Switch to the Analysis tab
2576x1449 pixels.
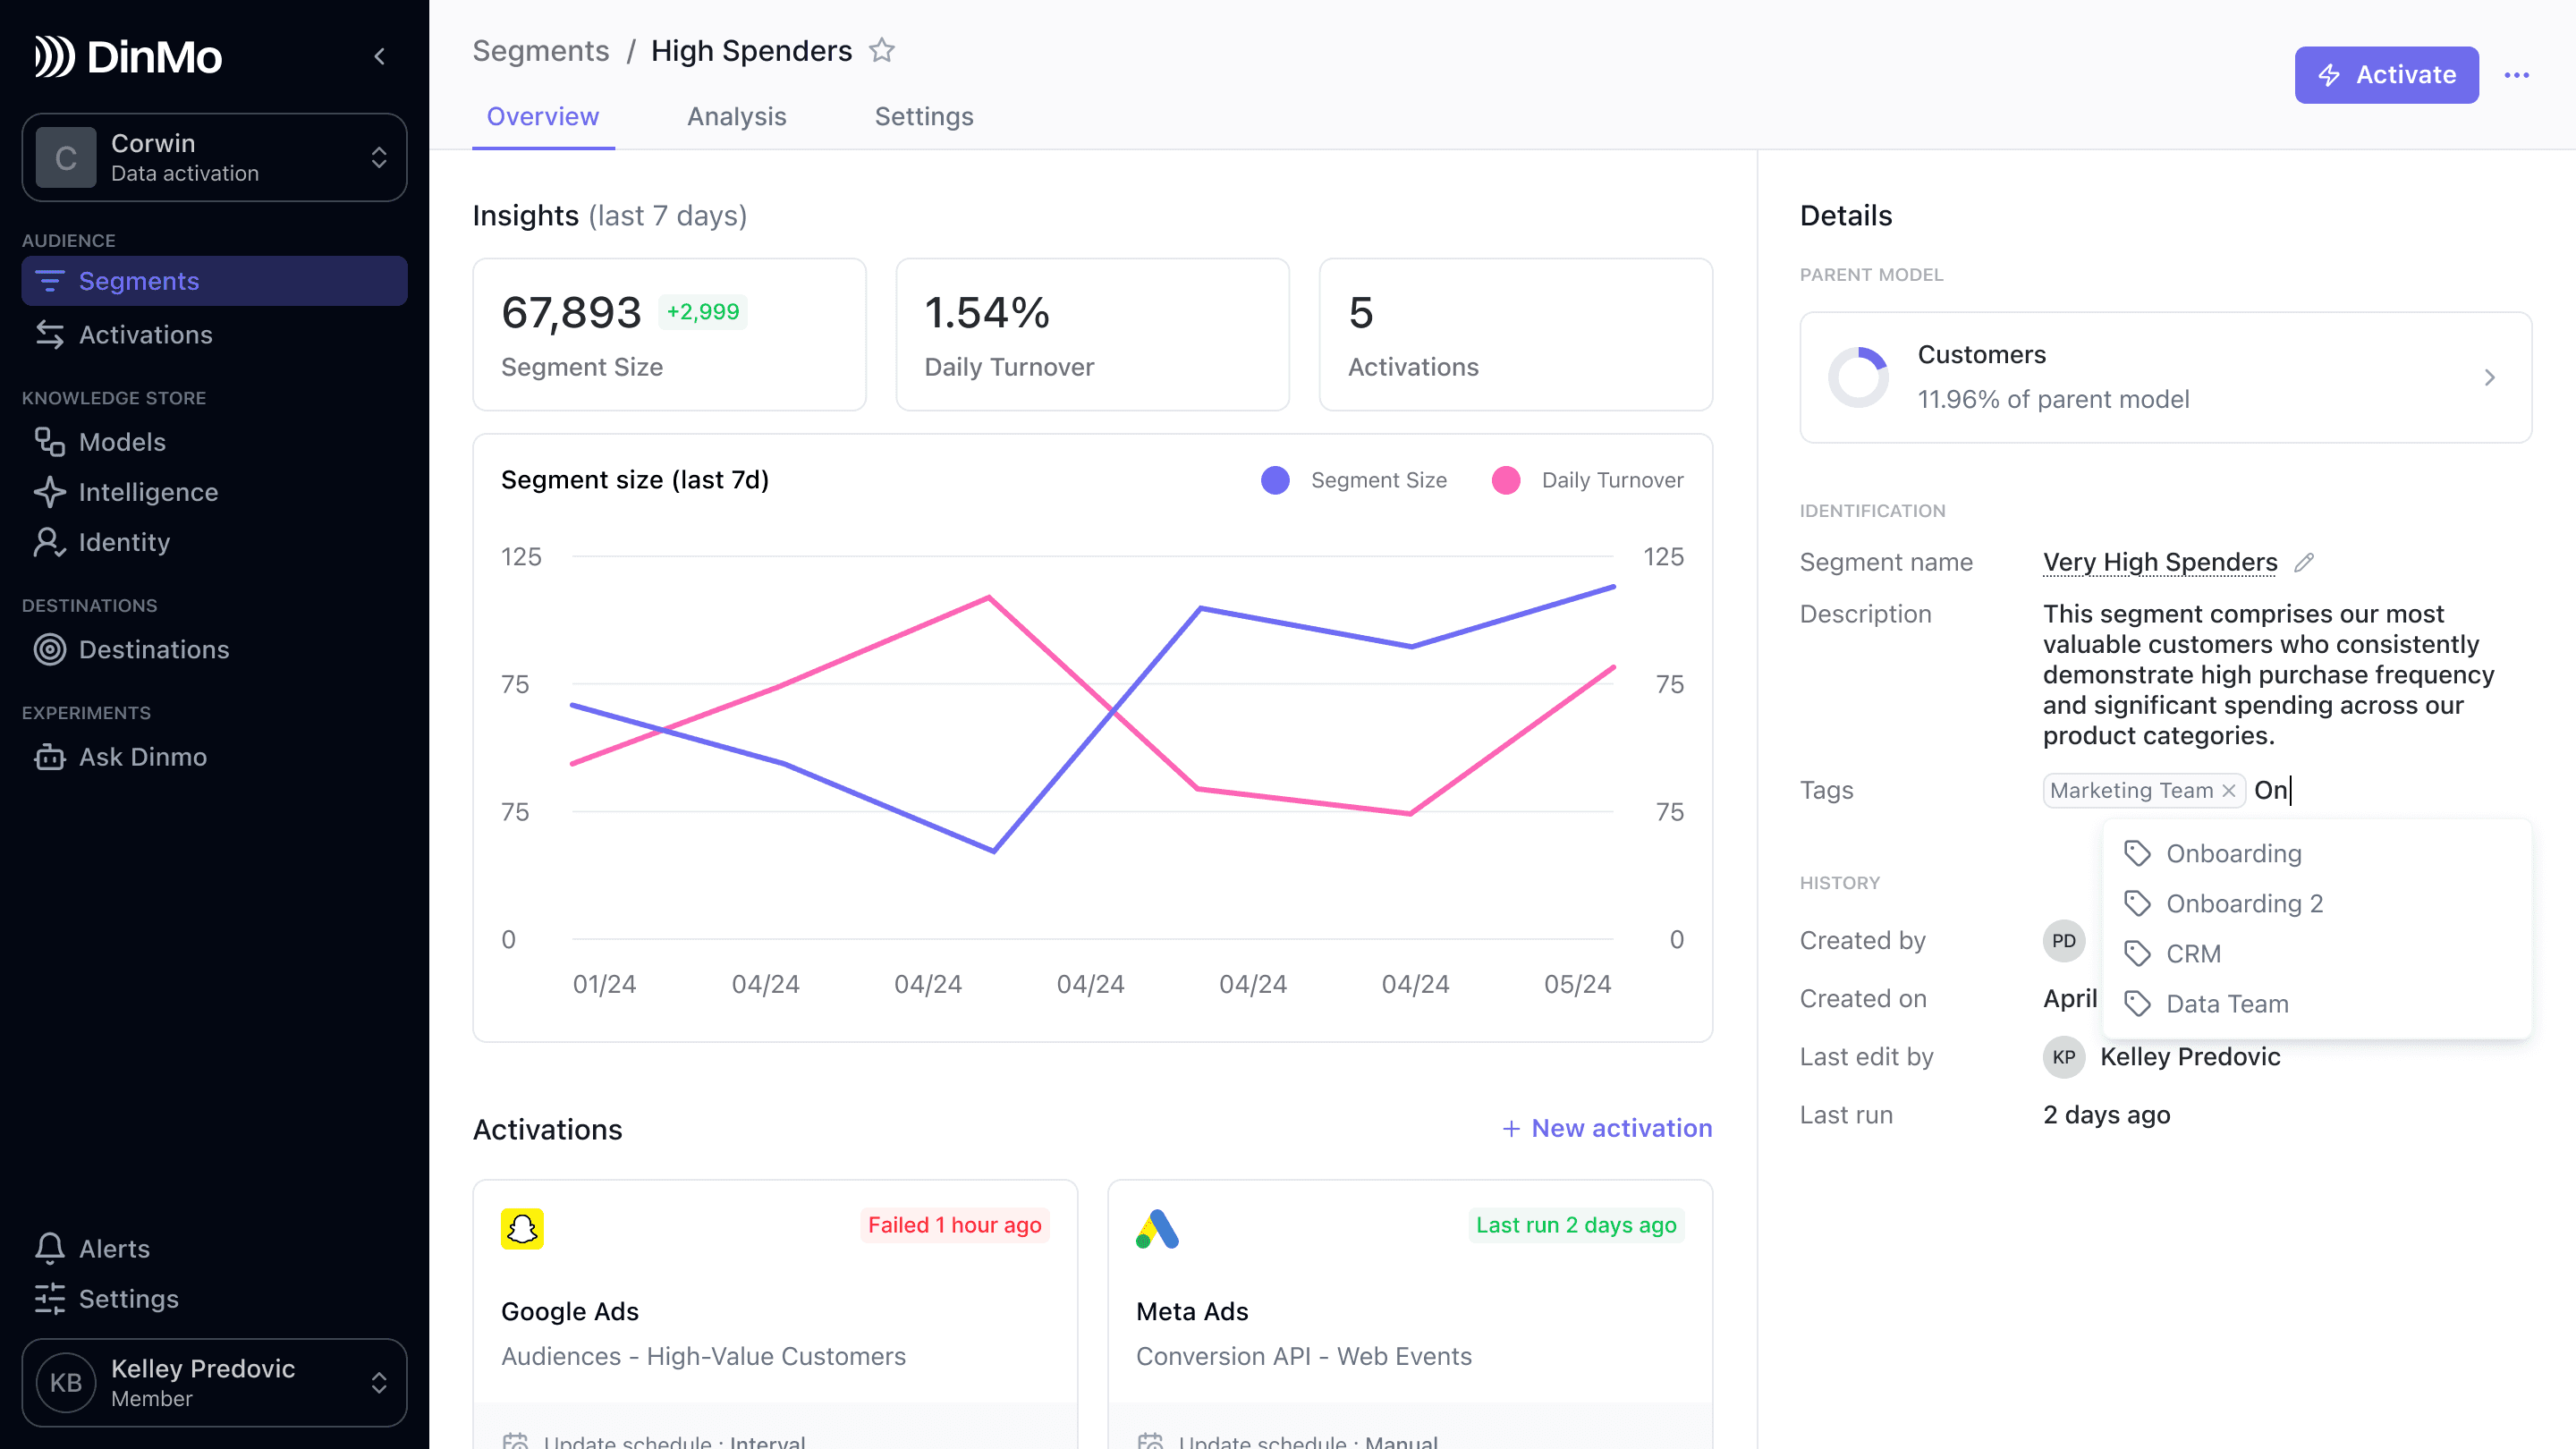click(x=736, y=116)
